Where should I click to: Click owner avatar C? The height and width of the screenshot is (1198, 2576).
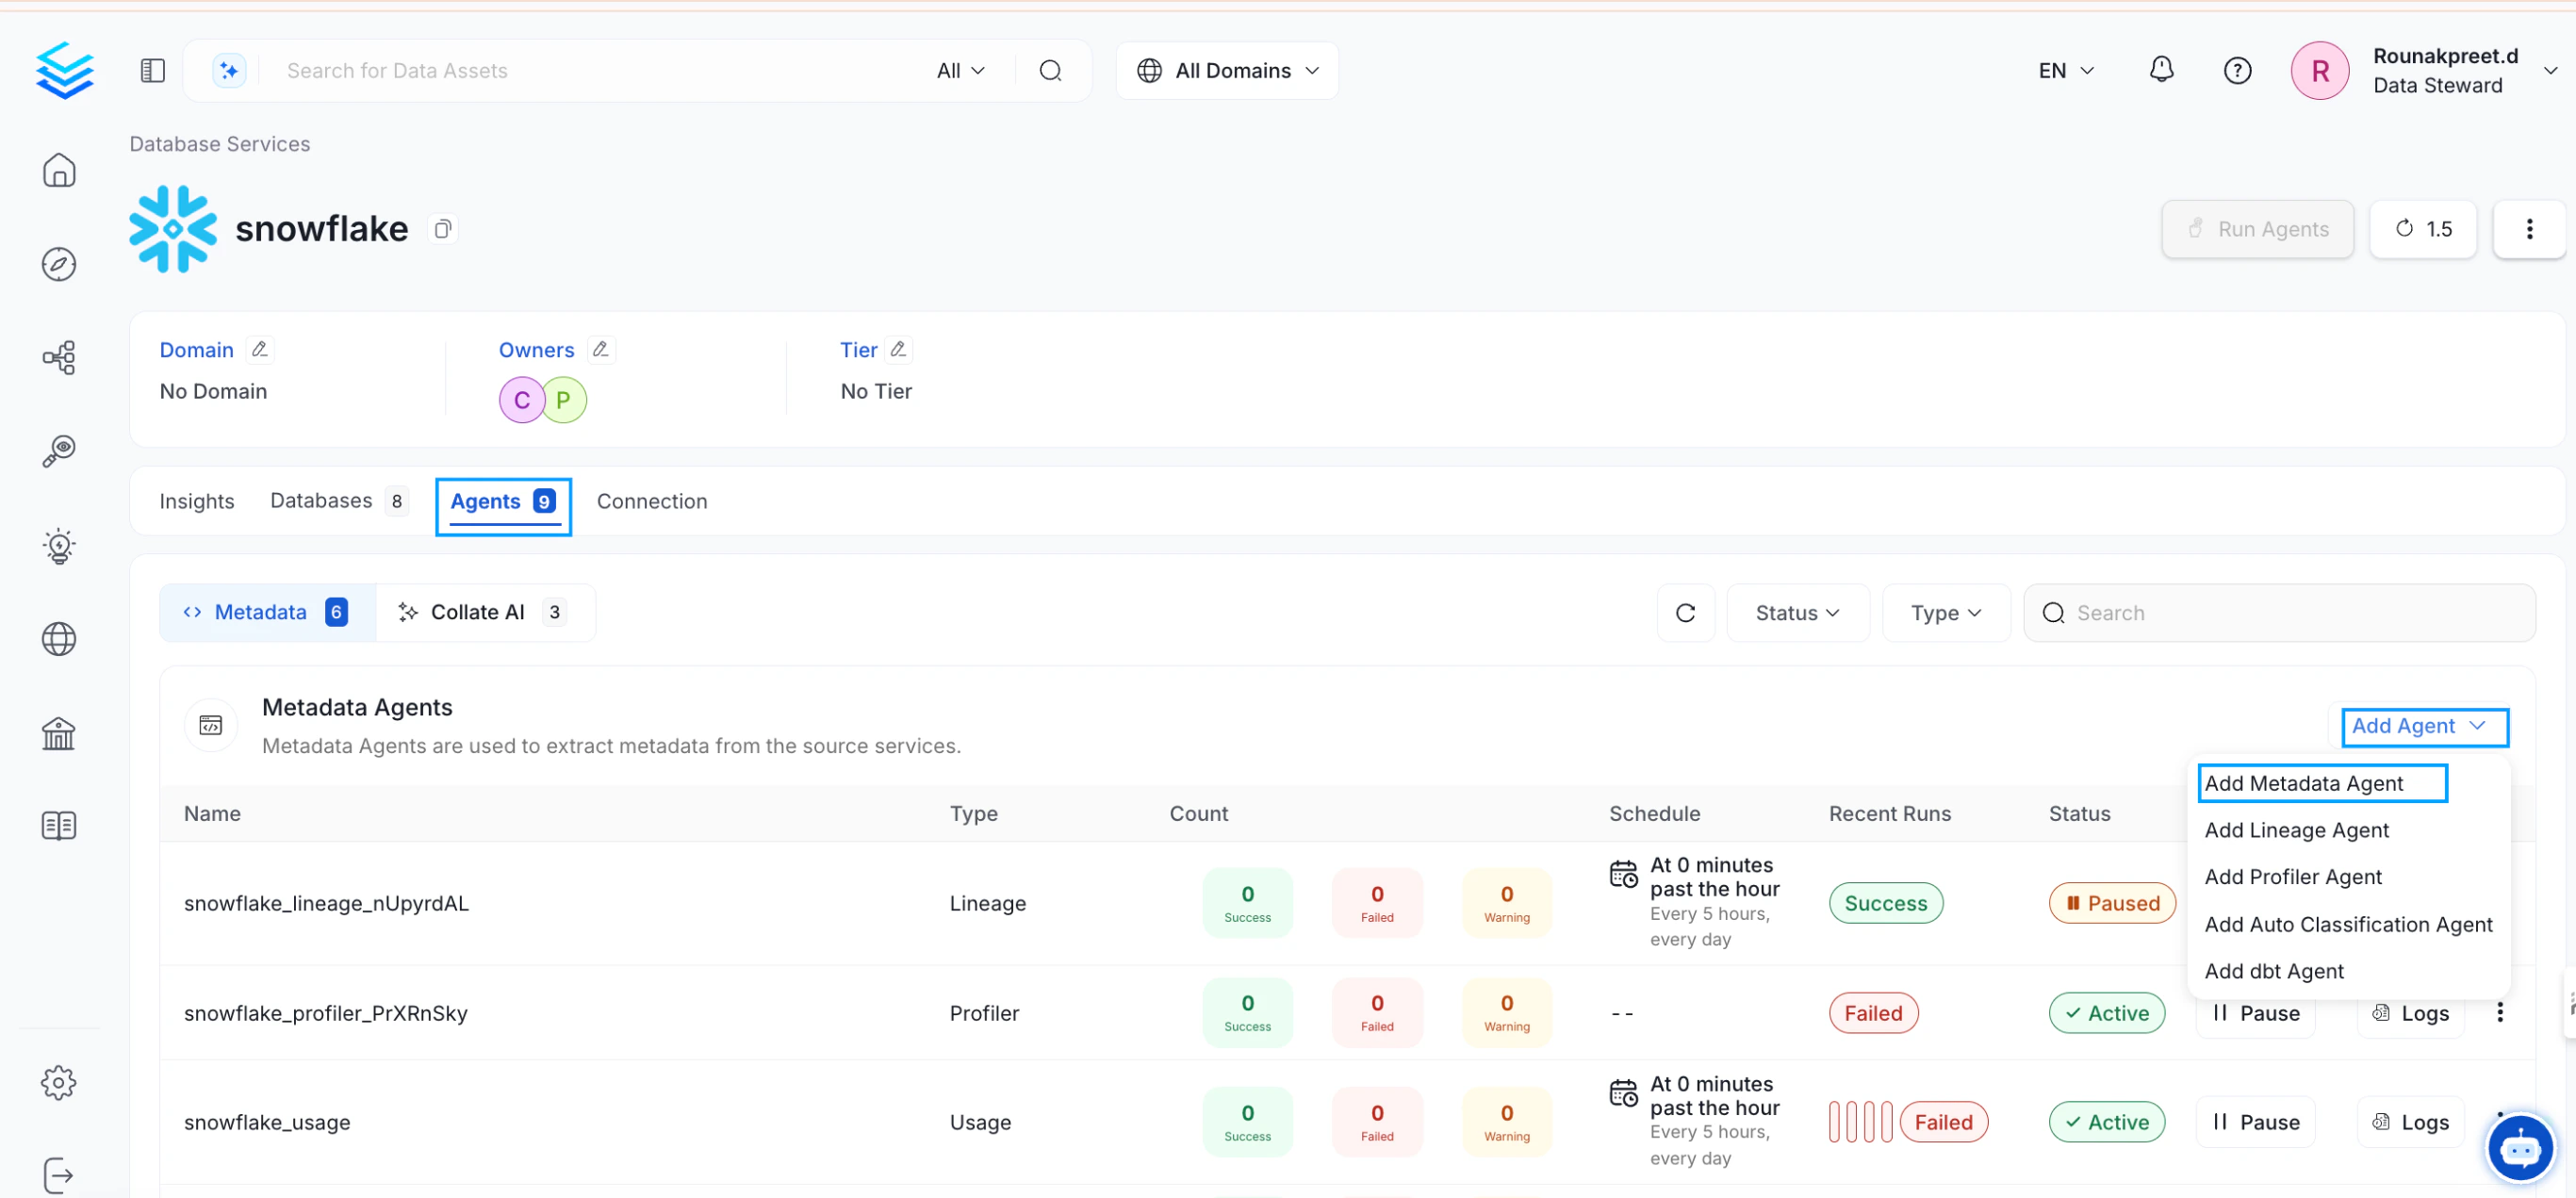[x=521, y=401]
